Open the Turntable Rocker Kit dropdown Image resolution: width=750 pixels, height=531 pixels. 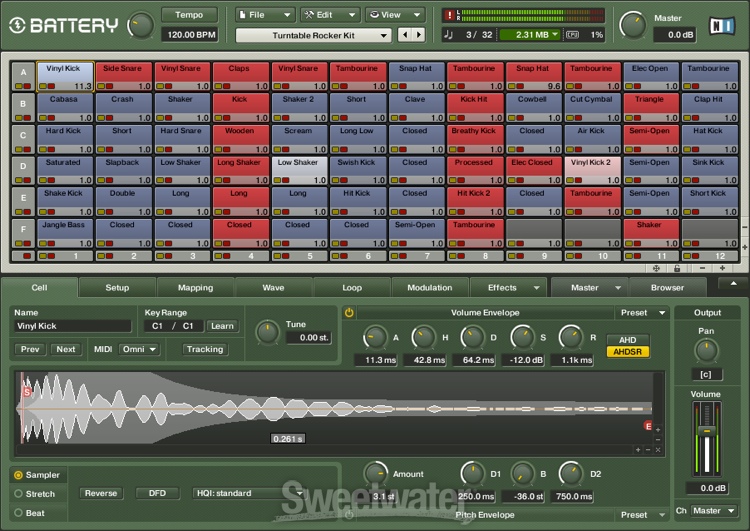pyautogui.click(x=313, y=35)
